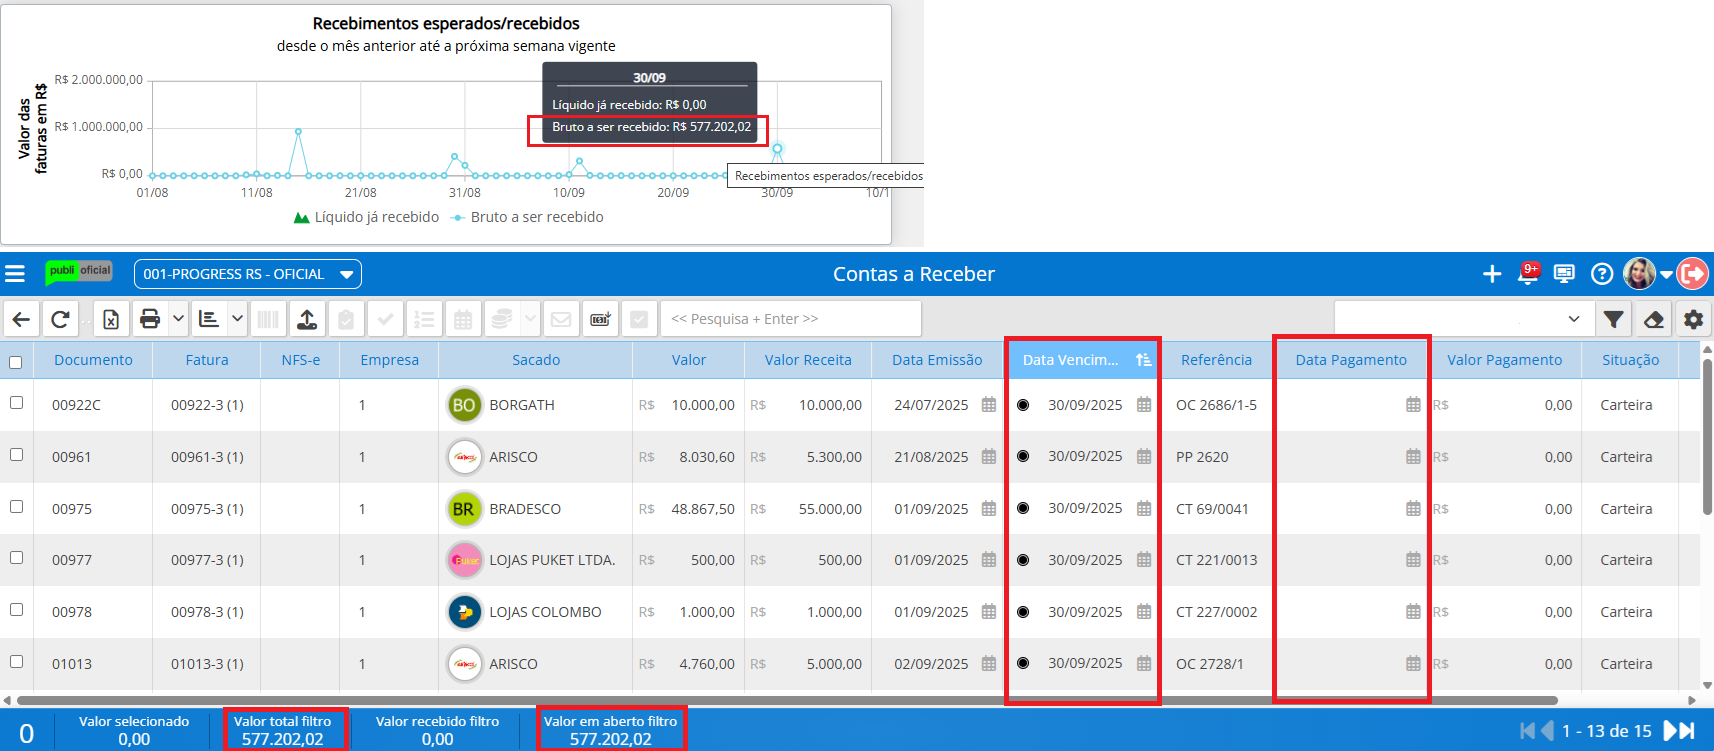Export the list to Excel
The image size is (1714, 751).
pos(111,319)
